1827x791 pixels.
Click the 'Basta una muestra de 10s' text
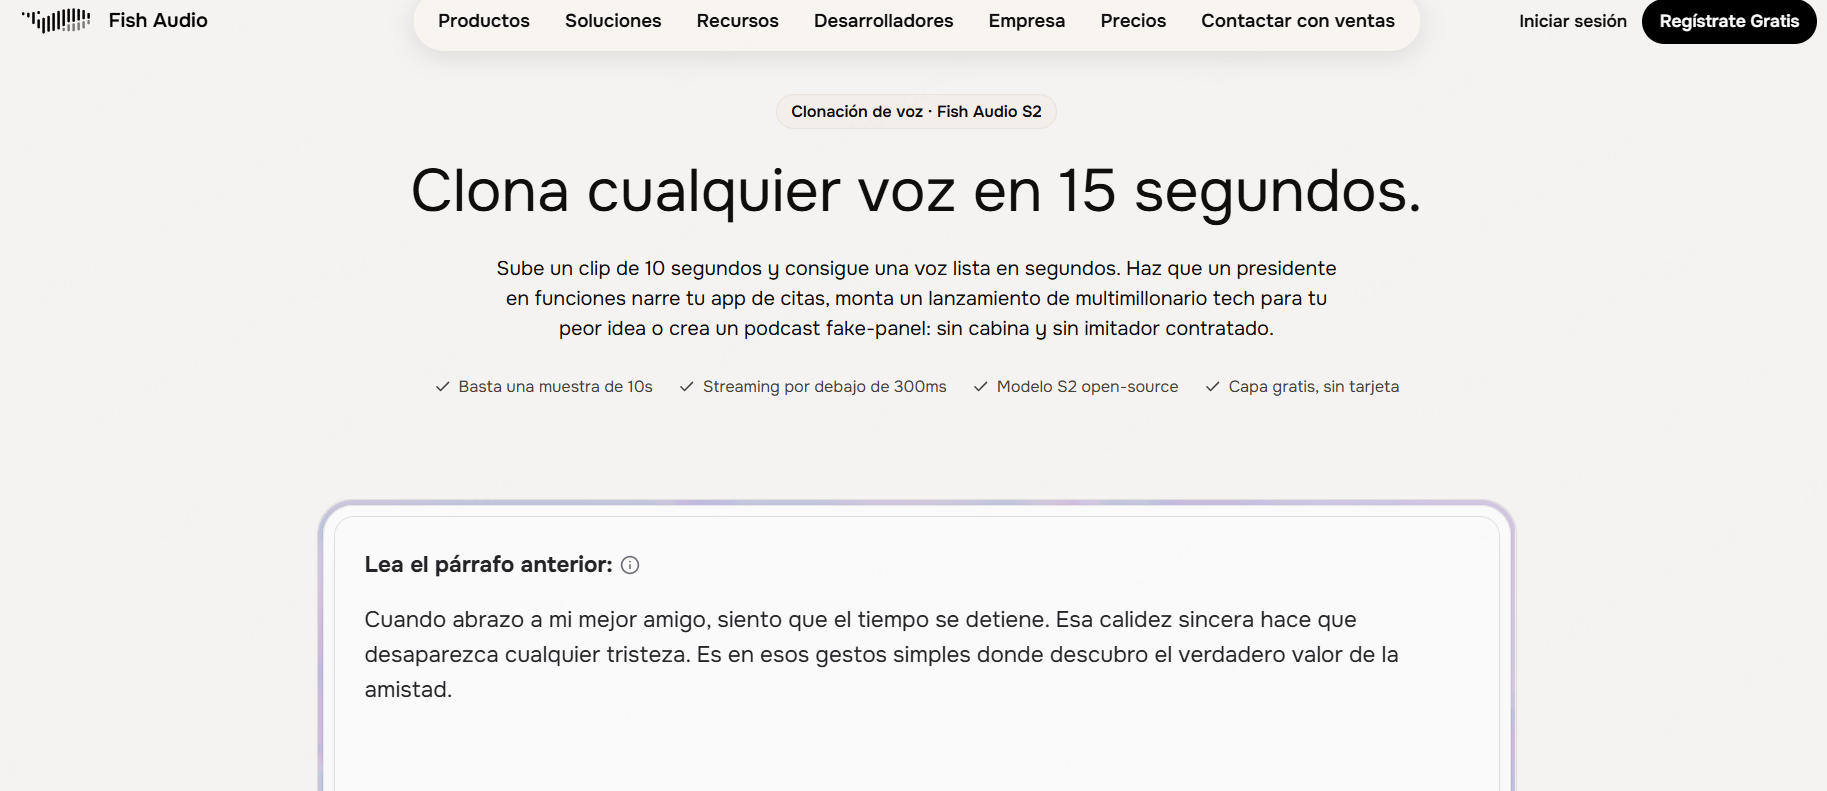[555, 387]
